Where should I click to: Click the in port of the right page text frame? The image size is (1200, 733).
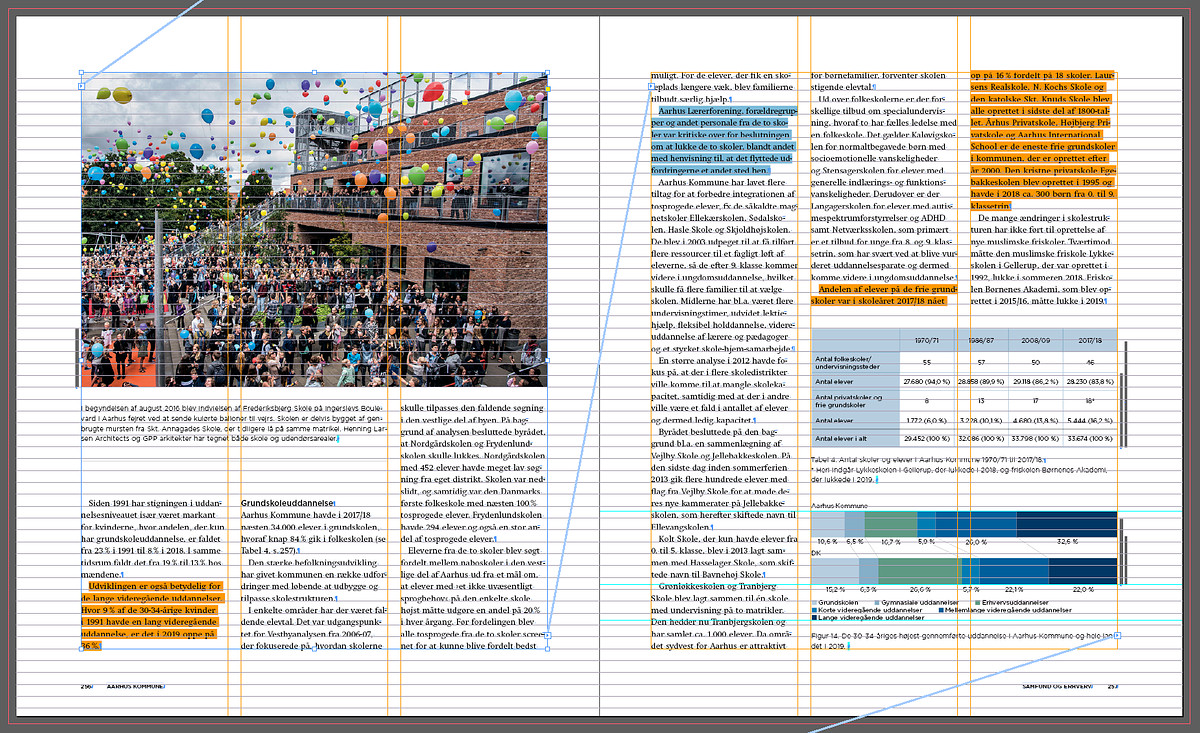pos(652,88)
